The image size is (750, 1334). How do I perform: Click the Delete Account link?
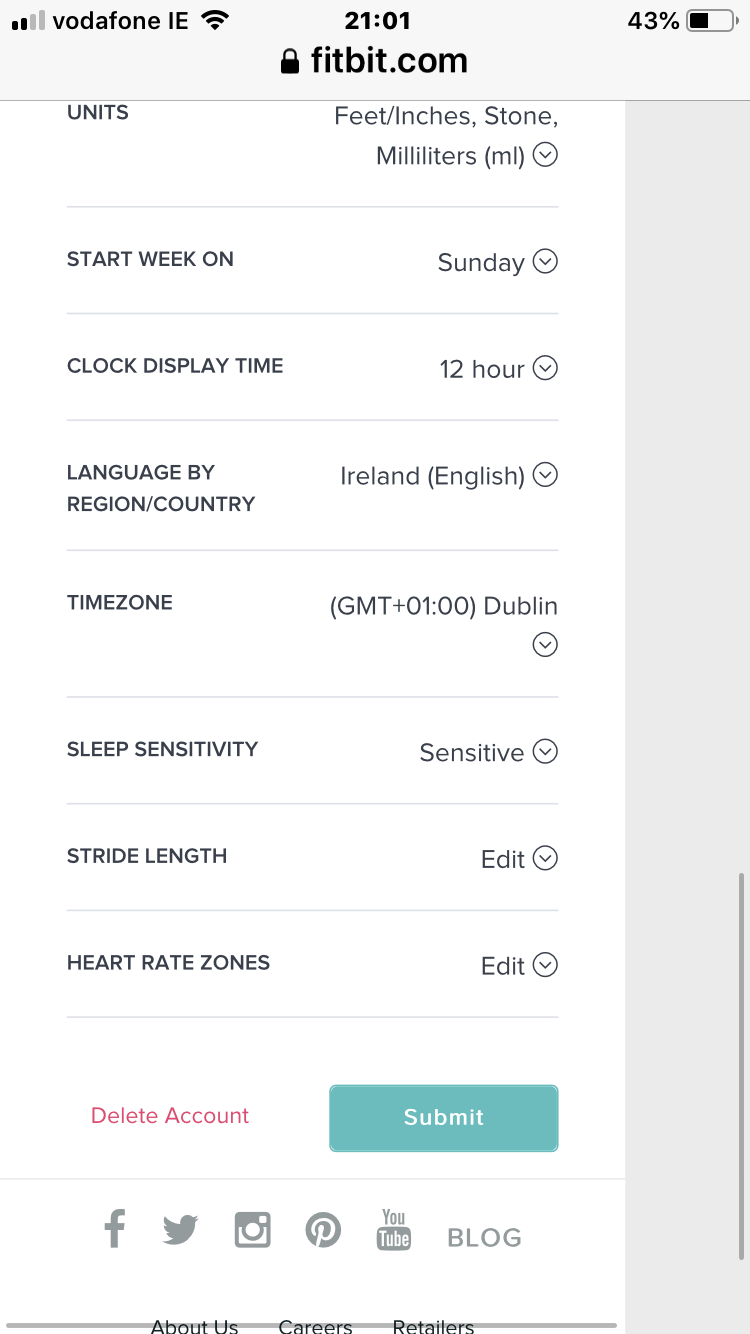pyautogui.click(x=170, y=1116)
